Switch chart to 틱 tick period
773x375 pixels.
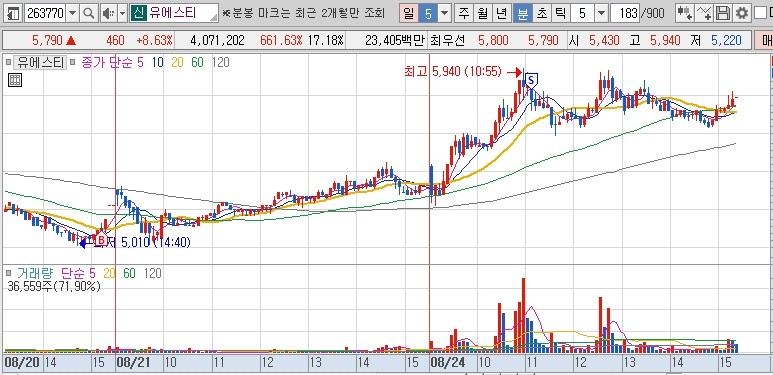tap(561, 13)
